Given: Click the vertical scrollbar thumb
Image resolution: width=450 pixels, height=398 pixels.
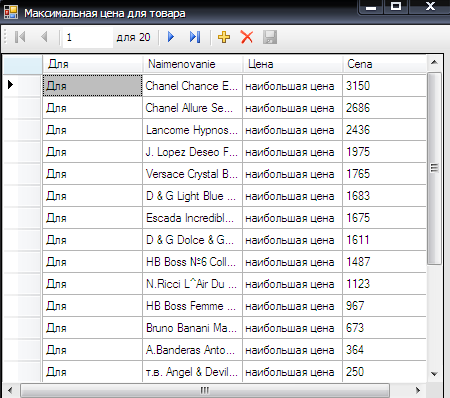Looking at the screenshot, I should click(434, 168).
